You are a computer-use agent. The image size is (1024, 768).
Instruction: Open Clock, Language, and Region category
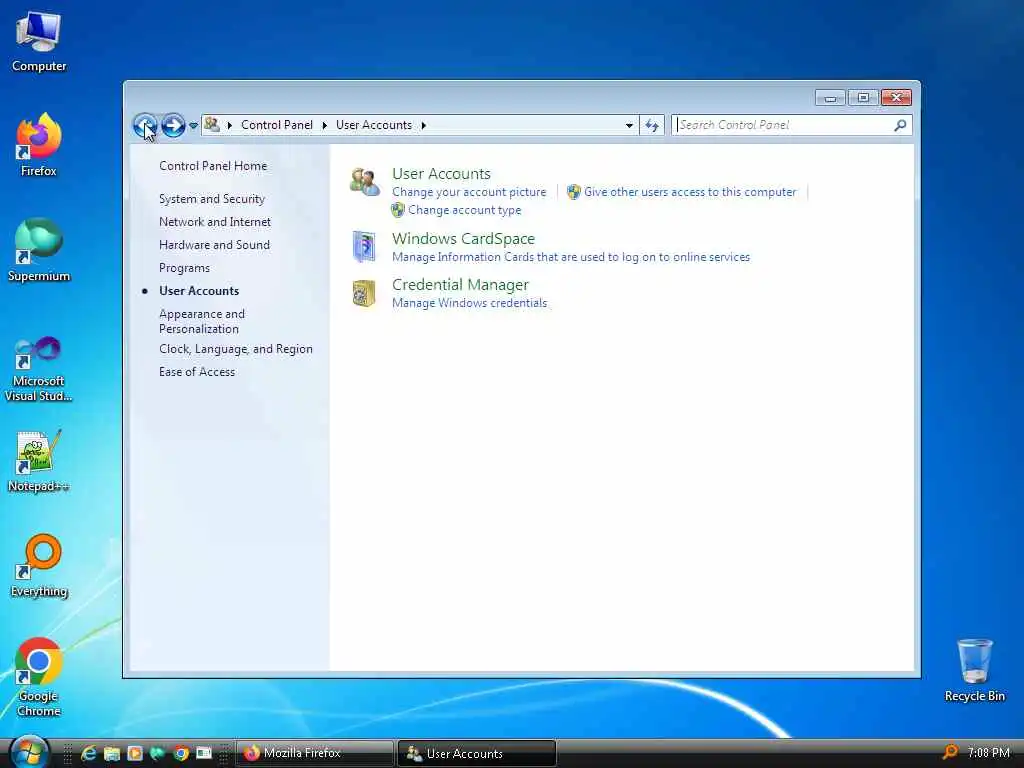click(x=236, y=349)
